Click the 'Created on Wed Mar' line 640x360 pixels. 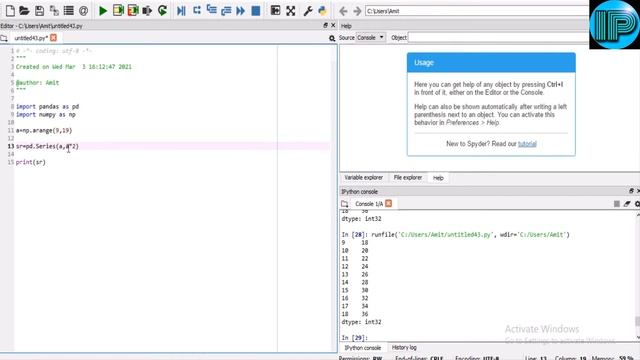[74, 67]
